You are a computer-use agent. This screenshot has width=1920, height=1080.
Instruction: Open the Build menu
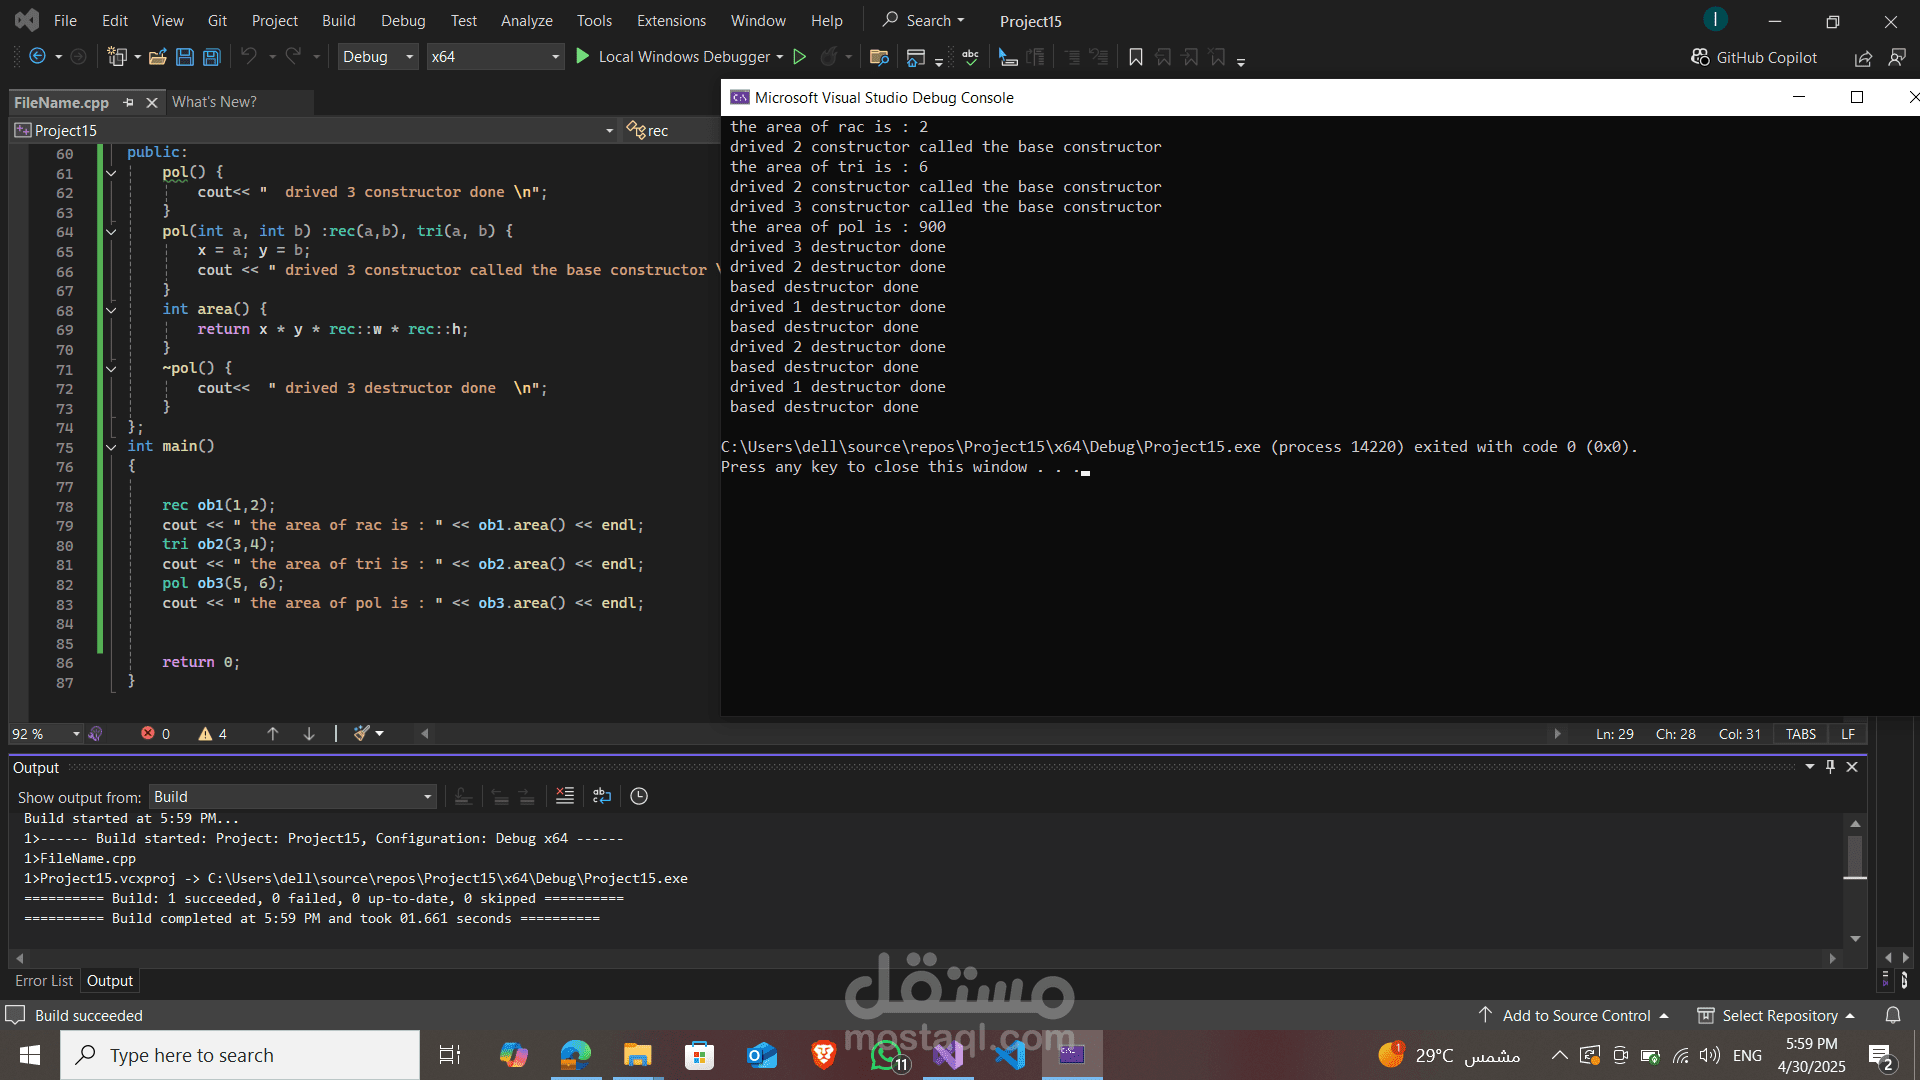(x=338, y=20)
